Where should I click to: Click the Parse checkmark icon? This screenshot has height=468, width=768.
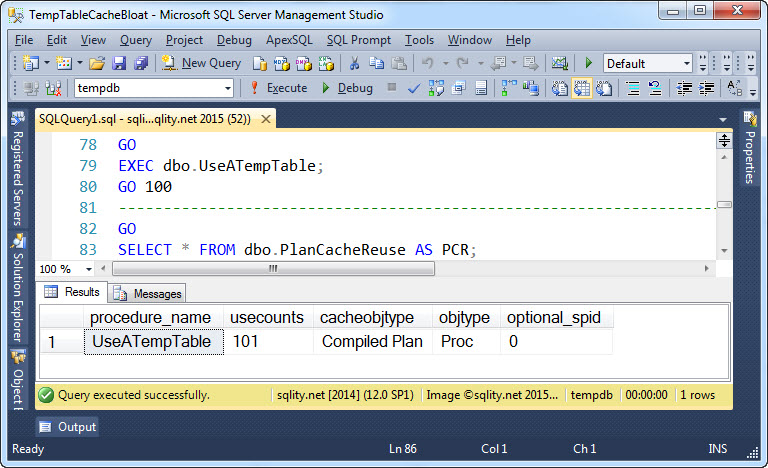pyautogui.click(x=414, y=88)
